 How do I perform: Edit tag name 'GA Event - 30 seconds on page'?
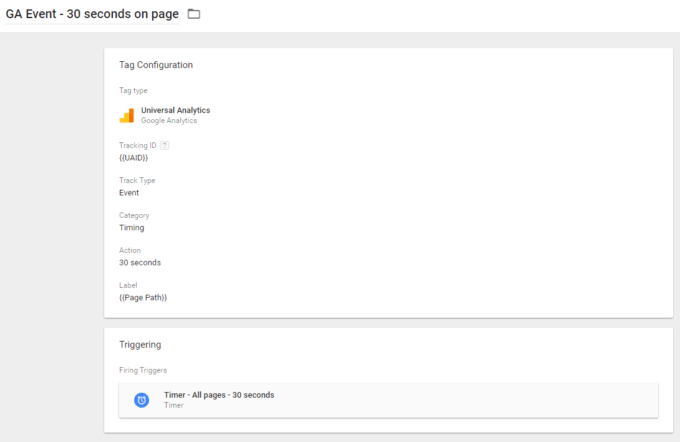[x=92, y=14]
